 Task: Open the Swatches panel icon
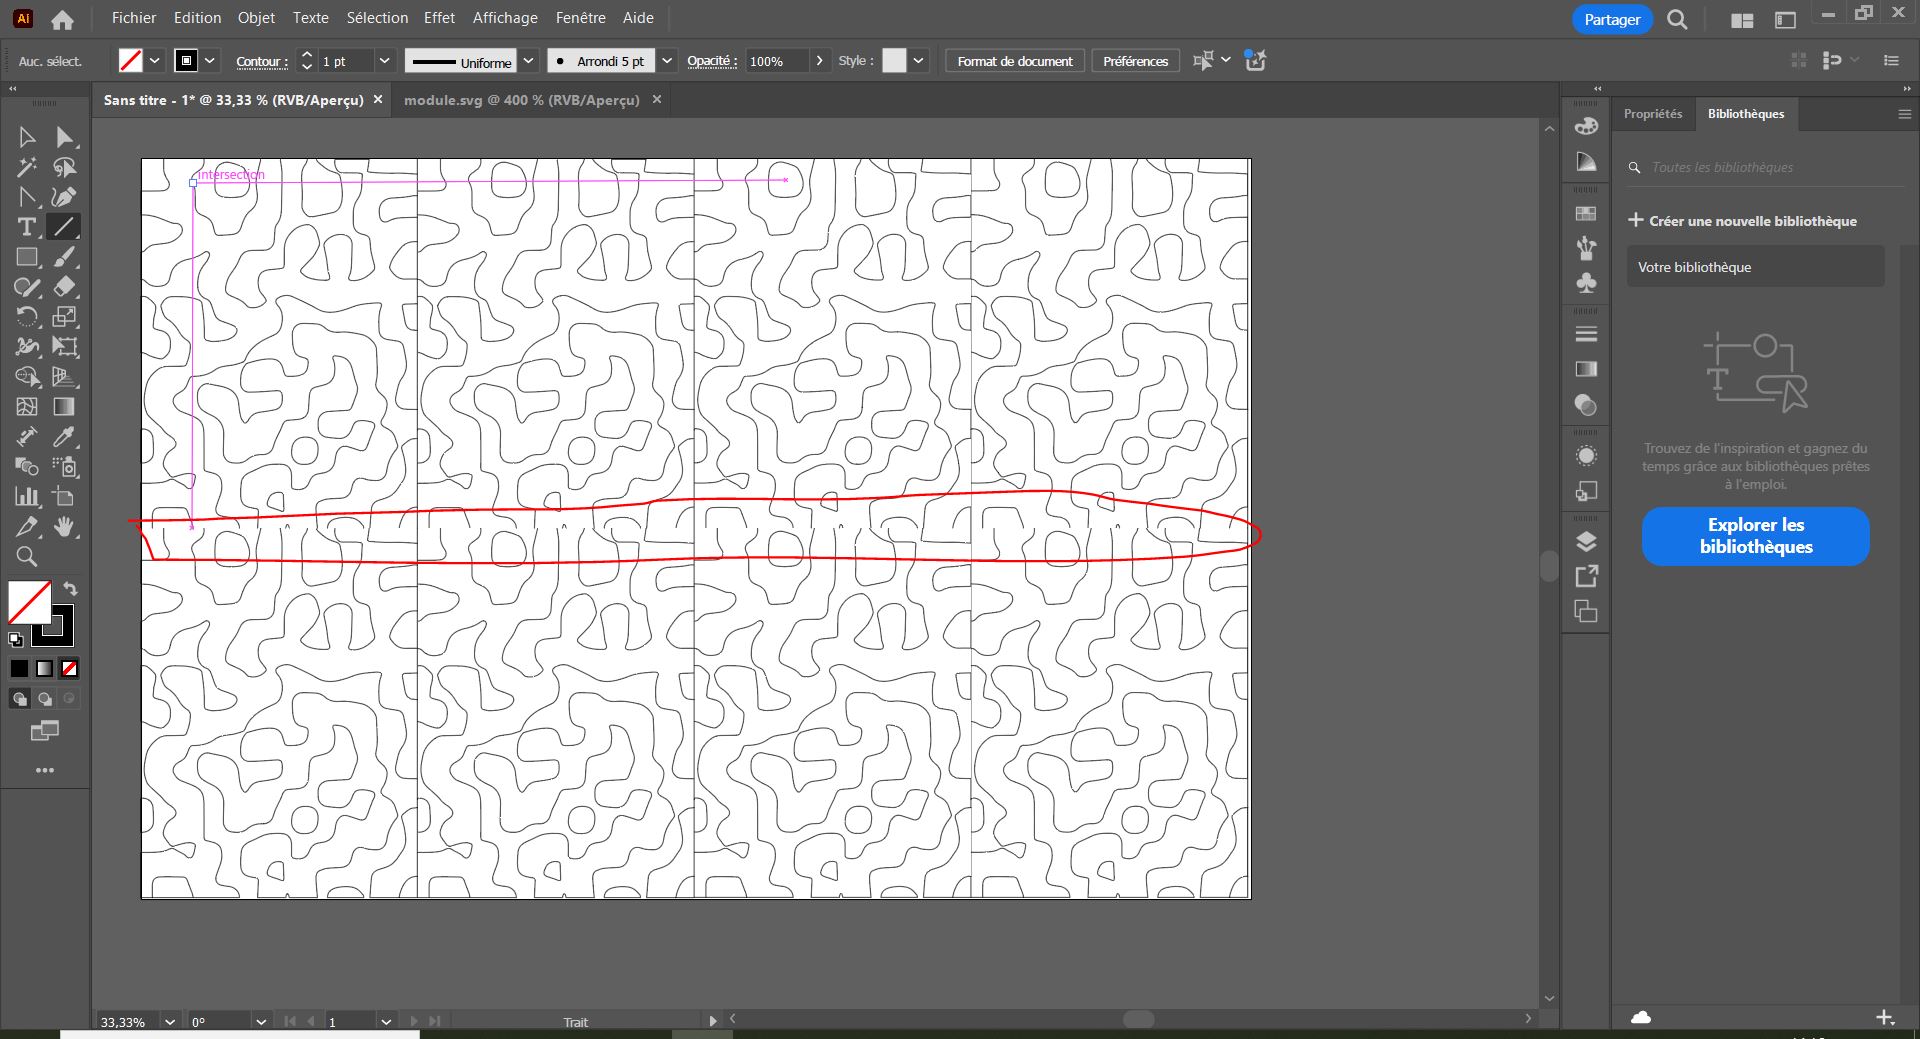point(1586,214)
